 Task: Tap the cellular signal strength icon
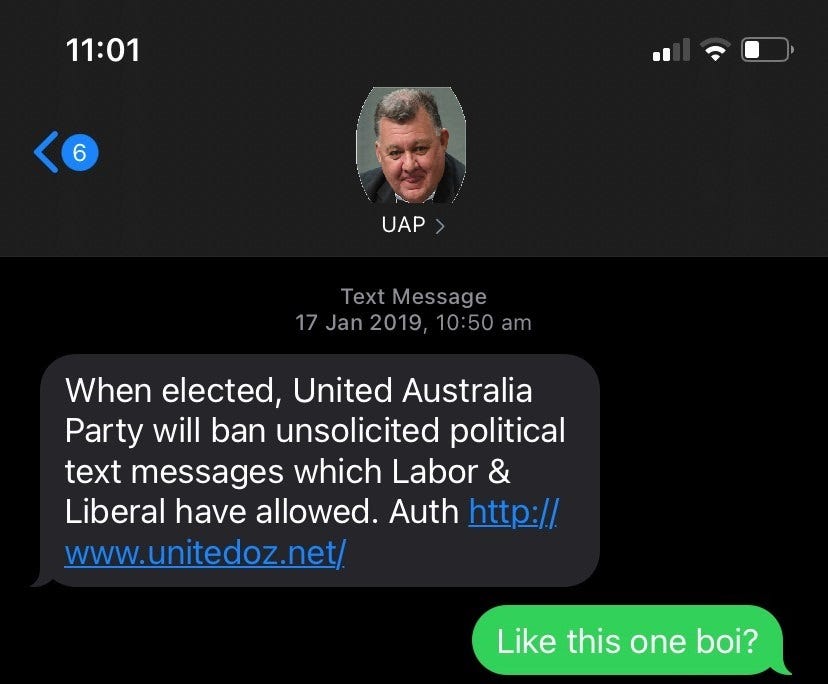coord(671,50)
